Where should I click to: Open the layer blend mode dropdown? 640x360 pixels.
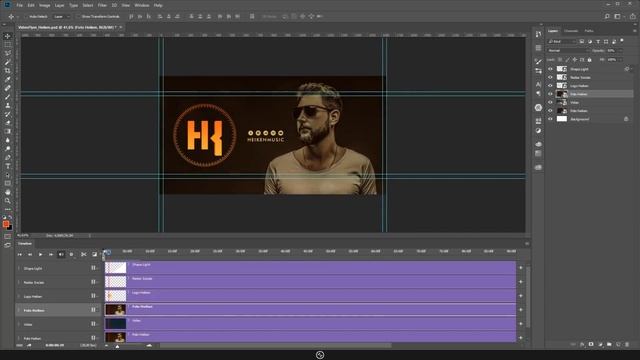click(568, 51)
